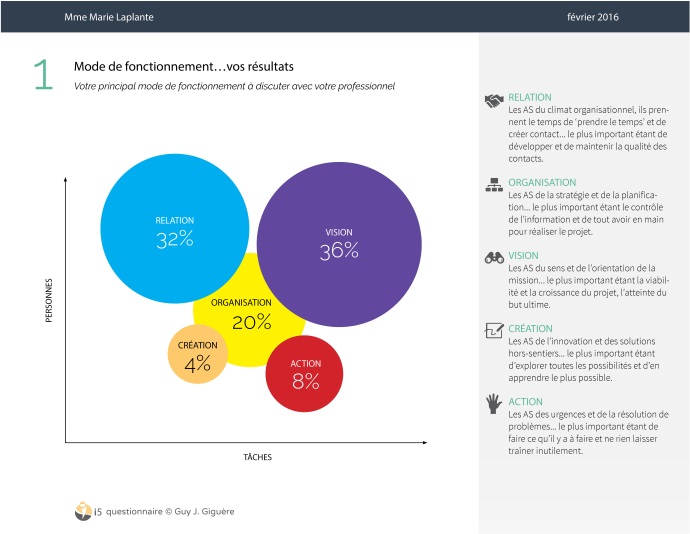Click the CRÉATION heading in the legend
The height and width of the screenshot is (534, 690).
[x=530, y=328]
